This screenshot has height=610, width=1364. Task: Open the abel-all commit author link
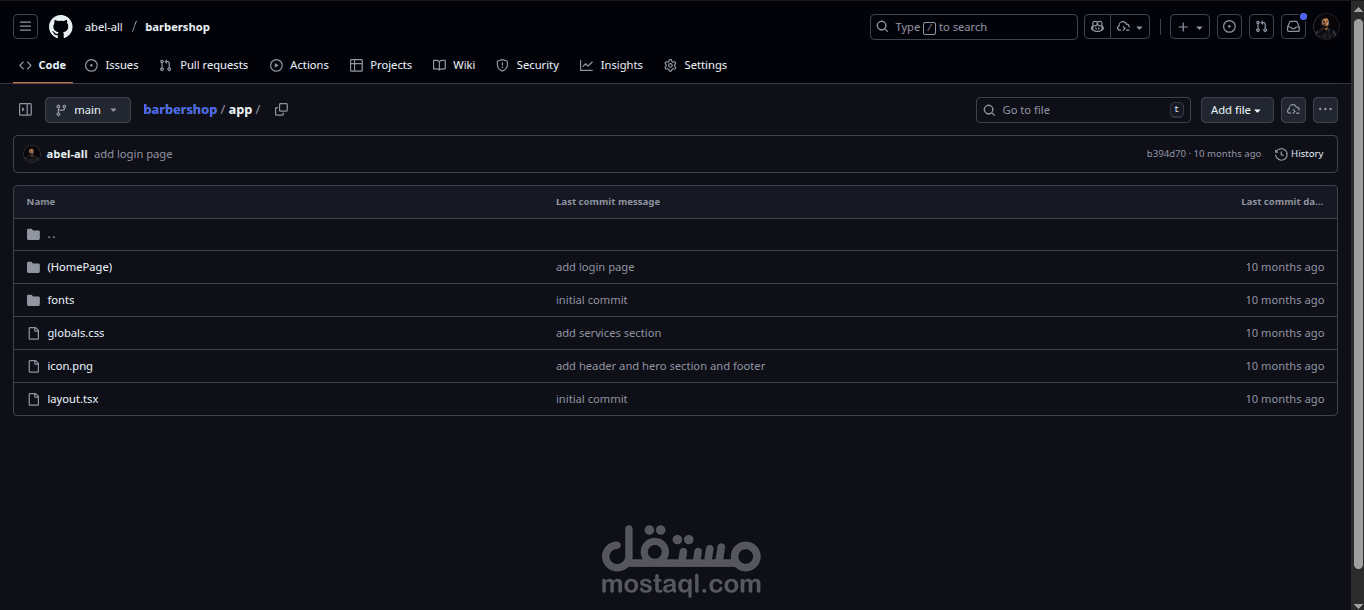tap(67, 154)
